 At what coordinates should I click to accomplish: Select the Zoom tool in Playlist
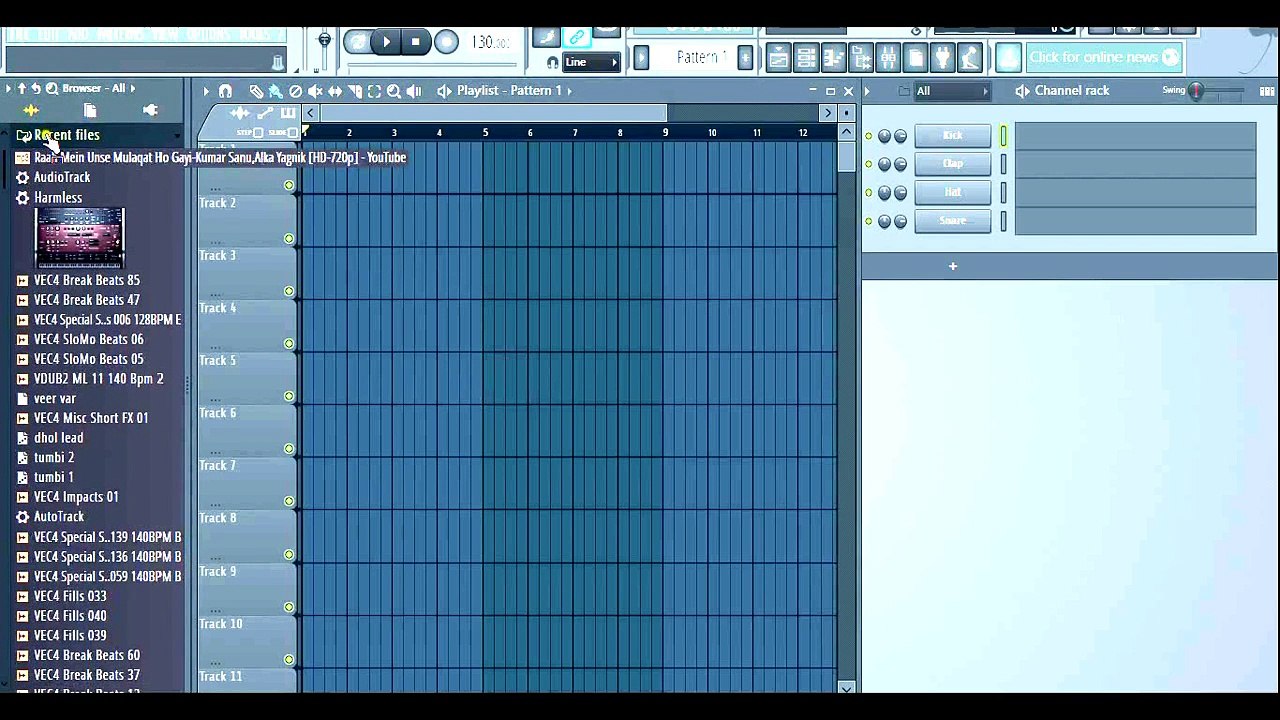pos(394,91)
